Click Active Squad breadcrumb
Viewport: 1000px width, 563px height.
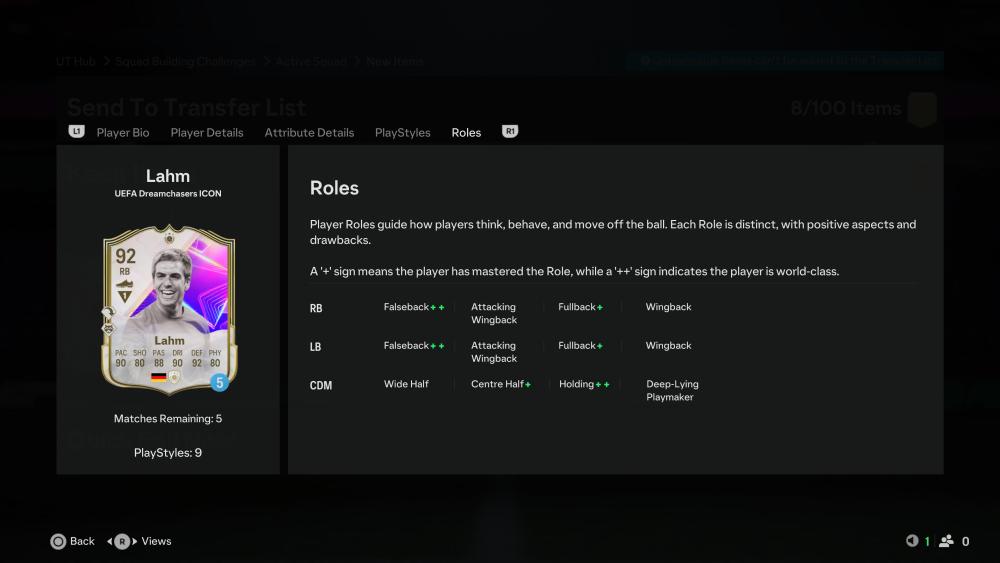(311, 61)
